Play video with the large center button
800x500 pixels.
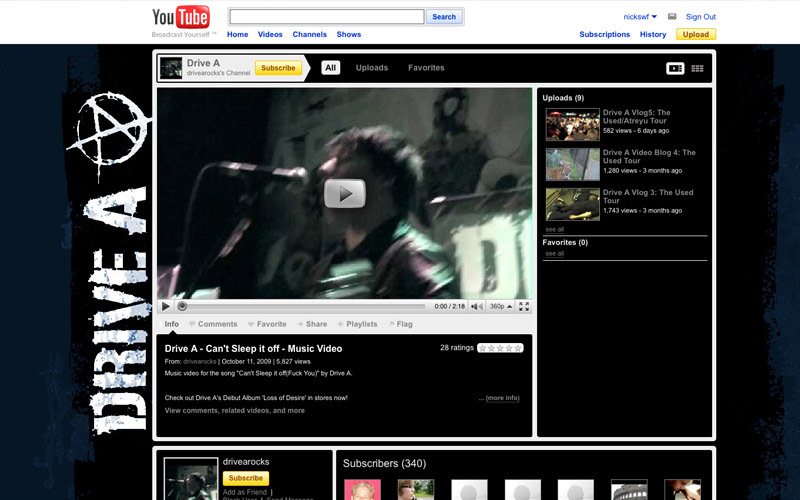[x=345, y=193]
